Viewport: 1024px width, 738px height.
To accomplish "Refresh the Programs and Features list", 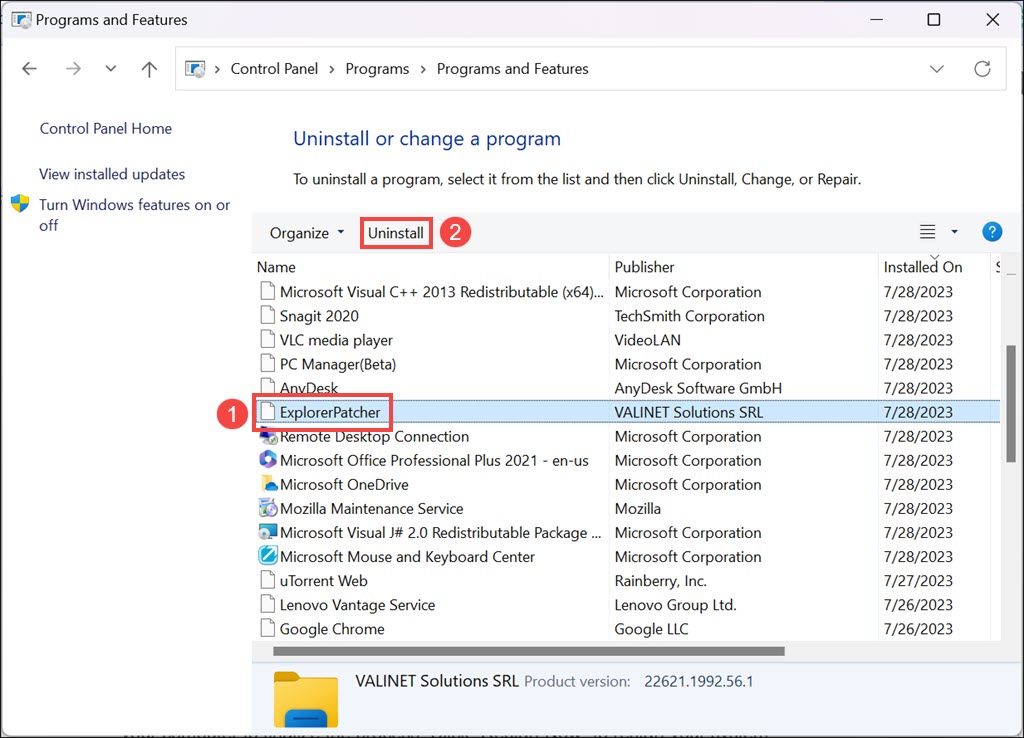I will pos(982,69).
